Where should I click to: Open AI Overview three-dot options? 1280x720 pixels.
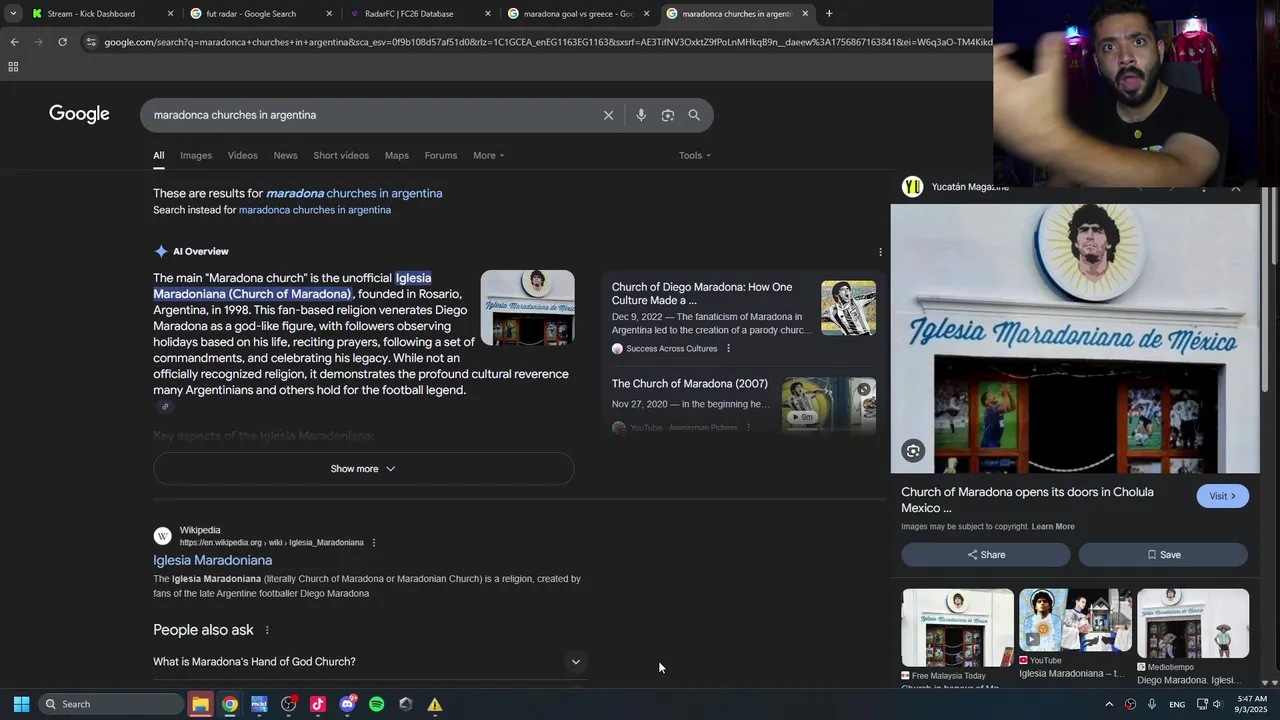point(880,252)
